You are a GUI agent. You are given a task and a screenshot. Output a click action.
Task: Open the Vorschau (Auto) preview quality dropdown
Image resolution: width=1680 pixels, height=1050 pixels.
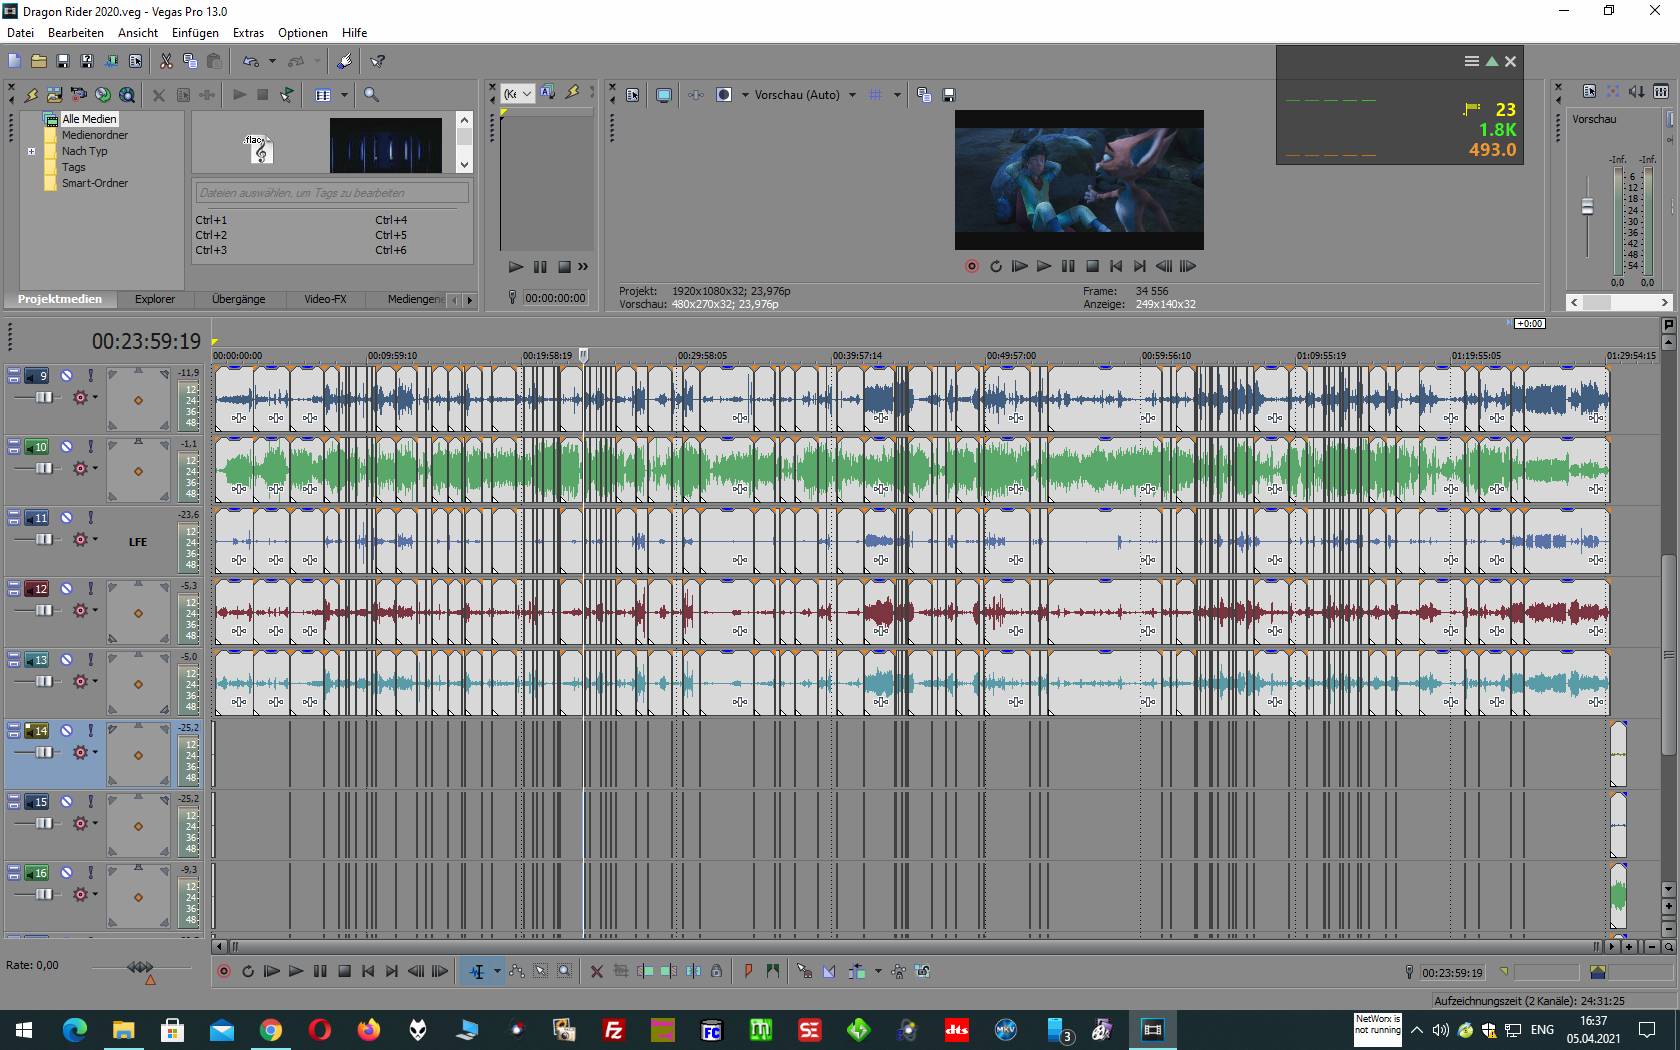[852, 95]
